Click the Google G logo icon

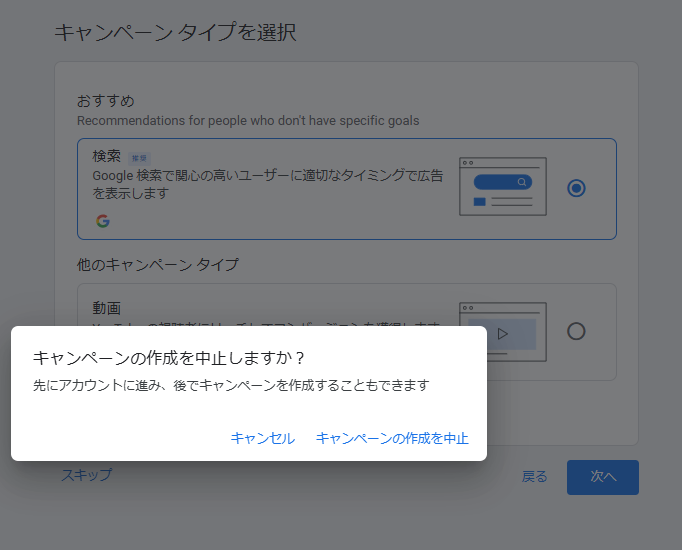pos(103,221)
